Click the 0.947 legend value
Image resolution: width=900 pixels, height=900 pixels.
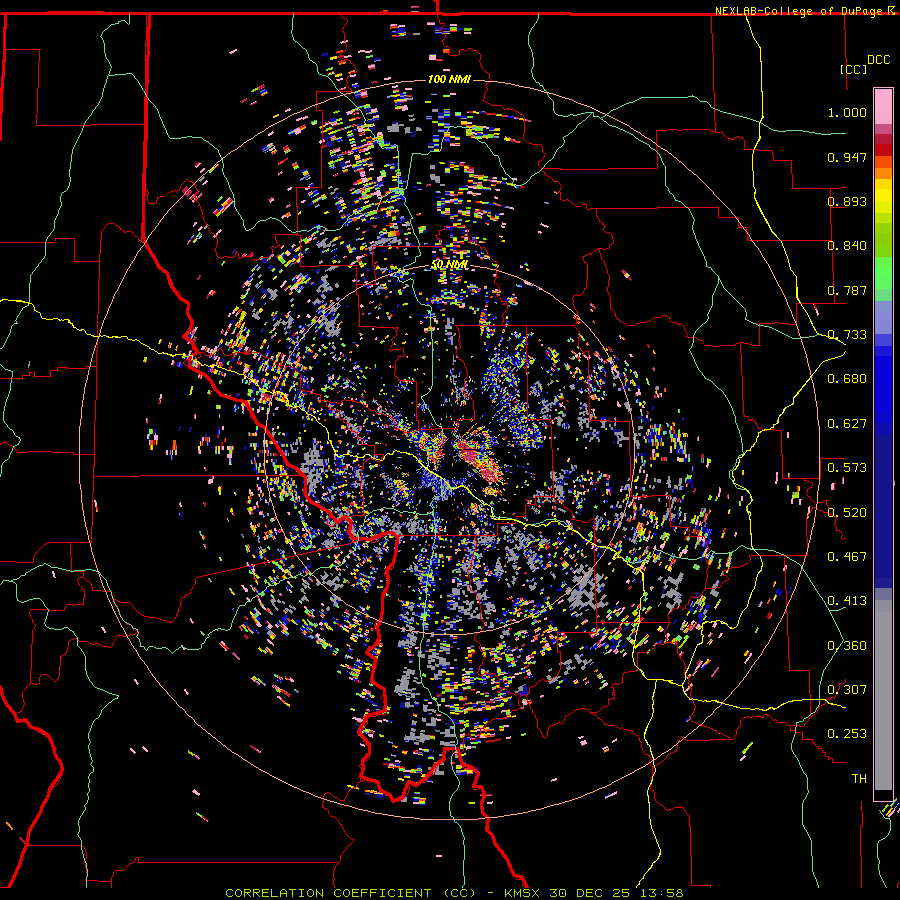847,157
